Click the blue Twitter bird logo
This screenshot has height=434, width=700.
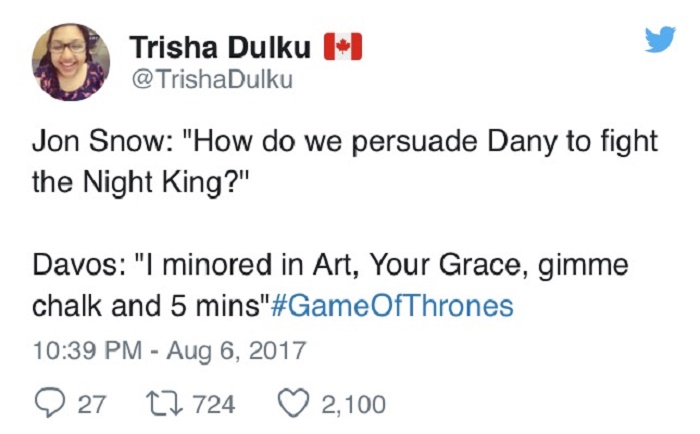coord(659,39)
